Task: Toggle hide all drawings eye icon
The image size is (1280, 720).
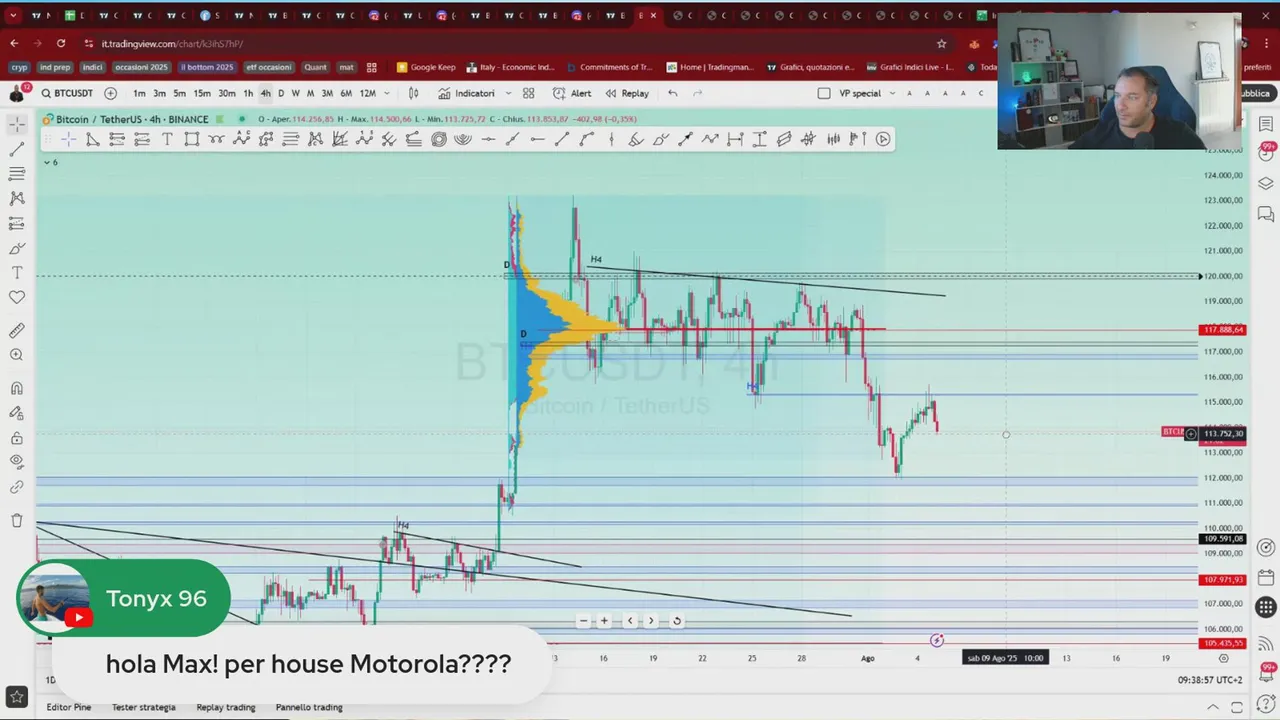Action: (x=17, y=462)
